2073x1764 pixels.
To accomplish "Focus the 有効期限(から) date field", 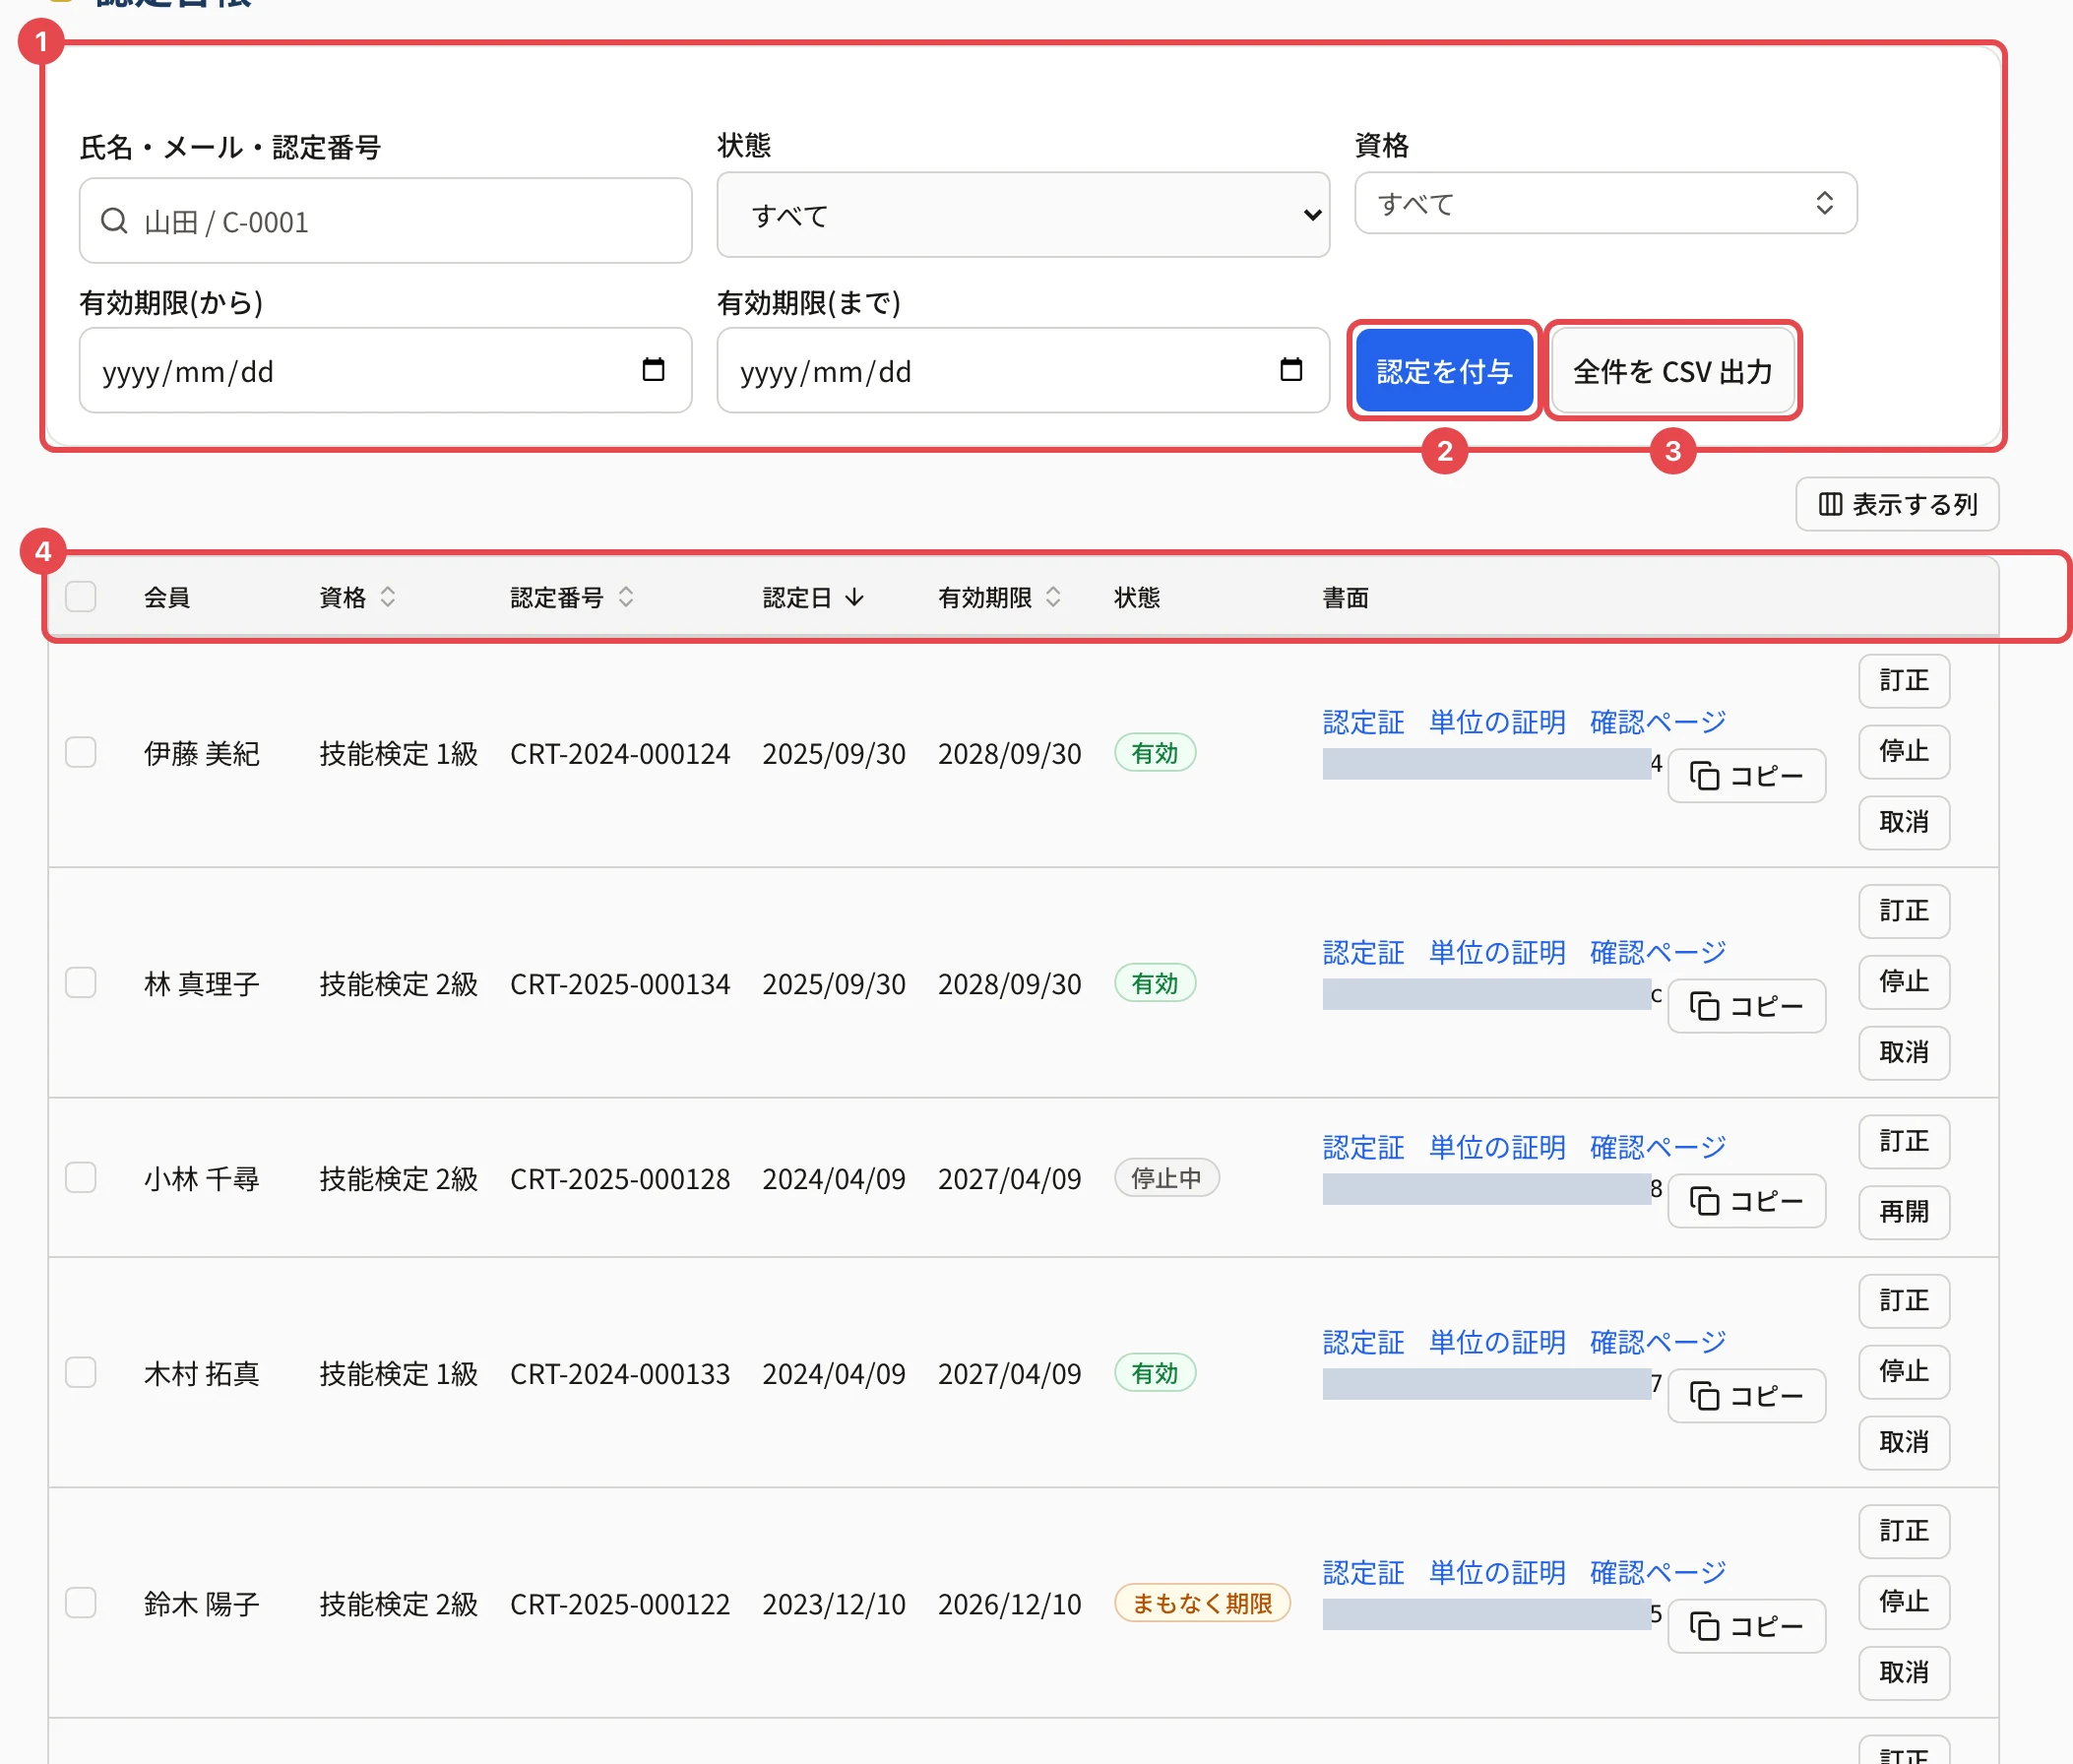I will pos(385,371).
